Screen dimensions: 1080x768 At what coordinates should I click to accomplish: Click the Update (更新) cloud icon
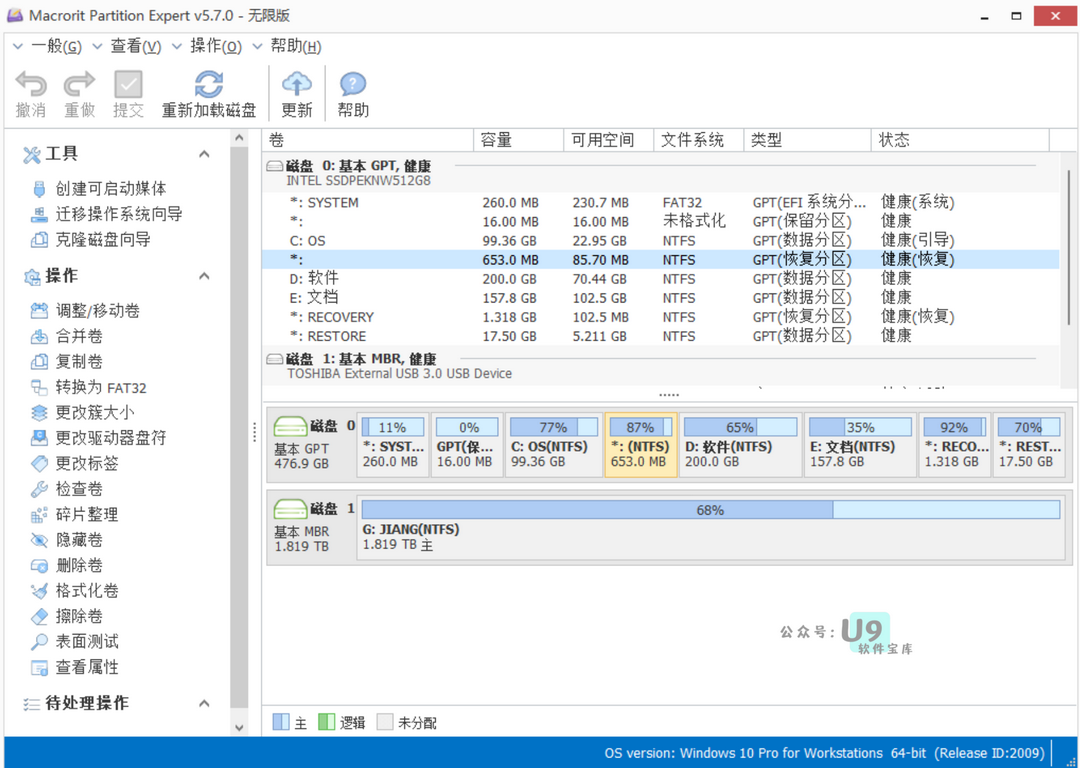pyautogui.click(x=297, y=85)
